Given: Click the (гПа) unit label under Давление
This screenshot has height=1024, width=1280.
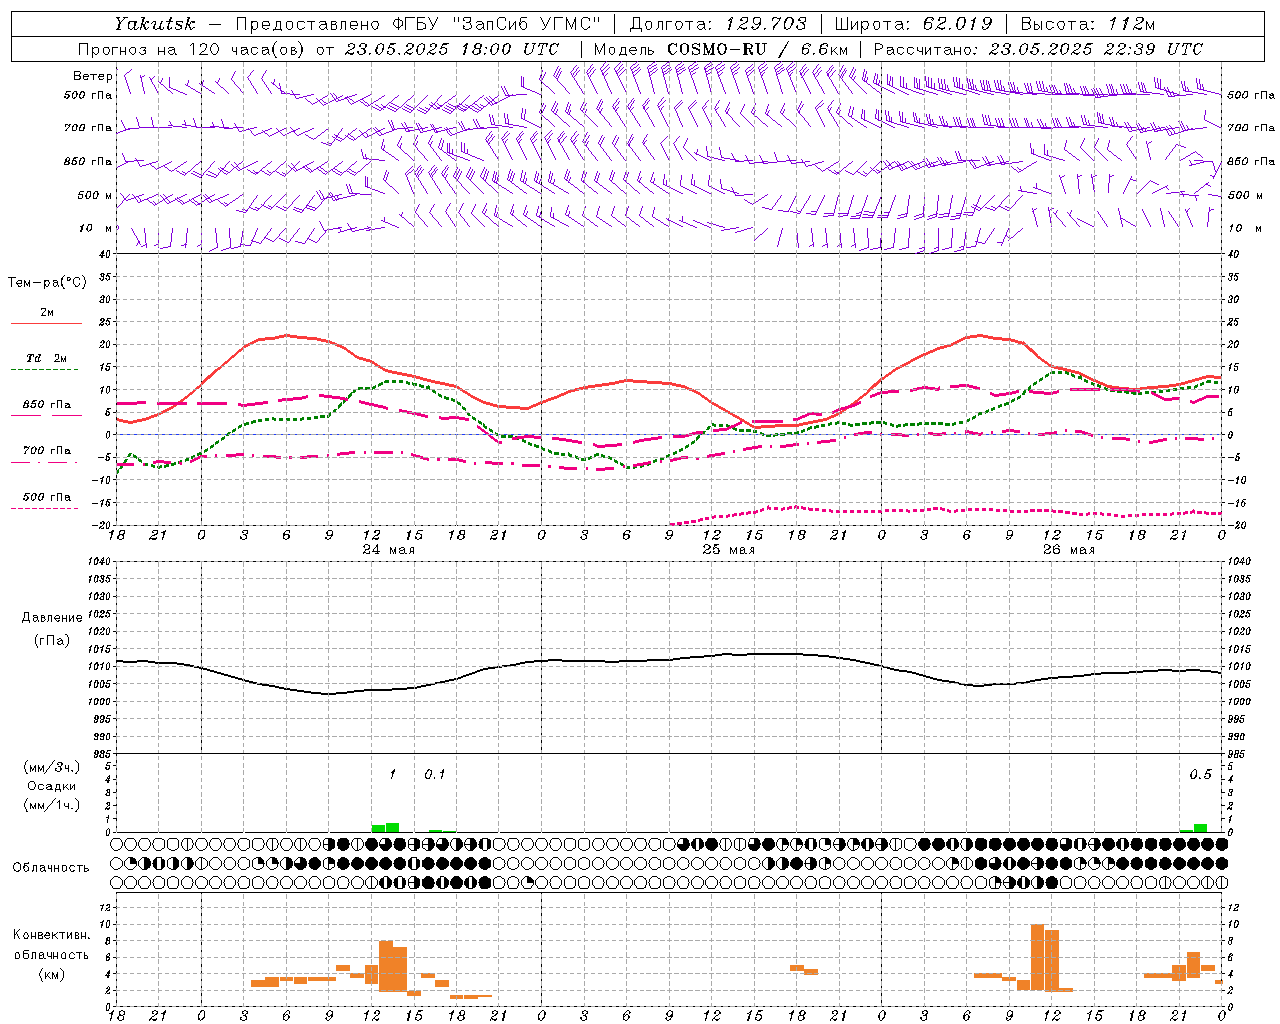Looking at the screenshot, I should click(x=52, y=641).
